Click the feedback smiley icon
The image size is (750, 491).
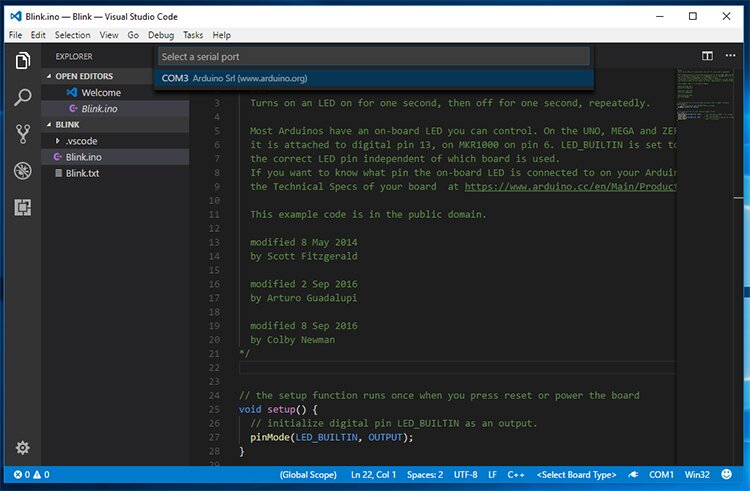pos(726,474)
